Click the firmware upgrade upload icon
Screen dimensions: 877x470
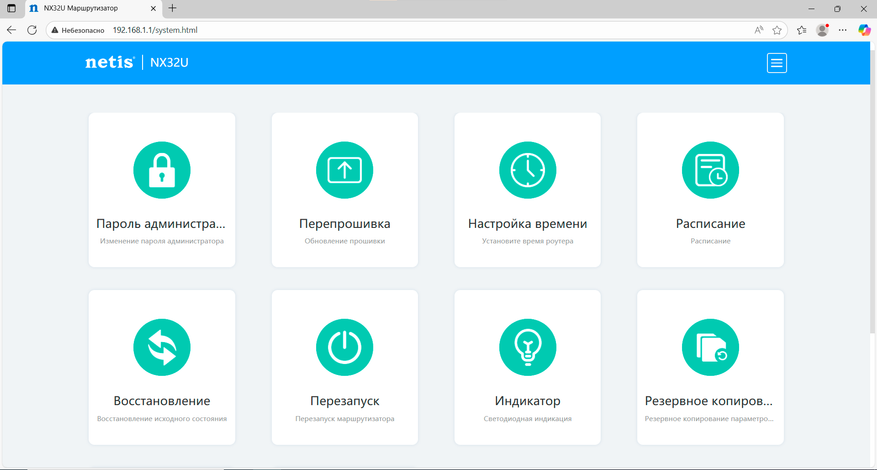click(x=345, y=170)
